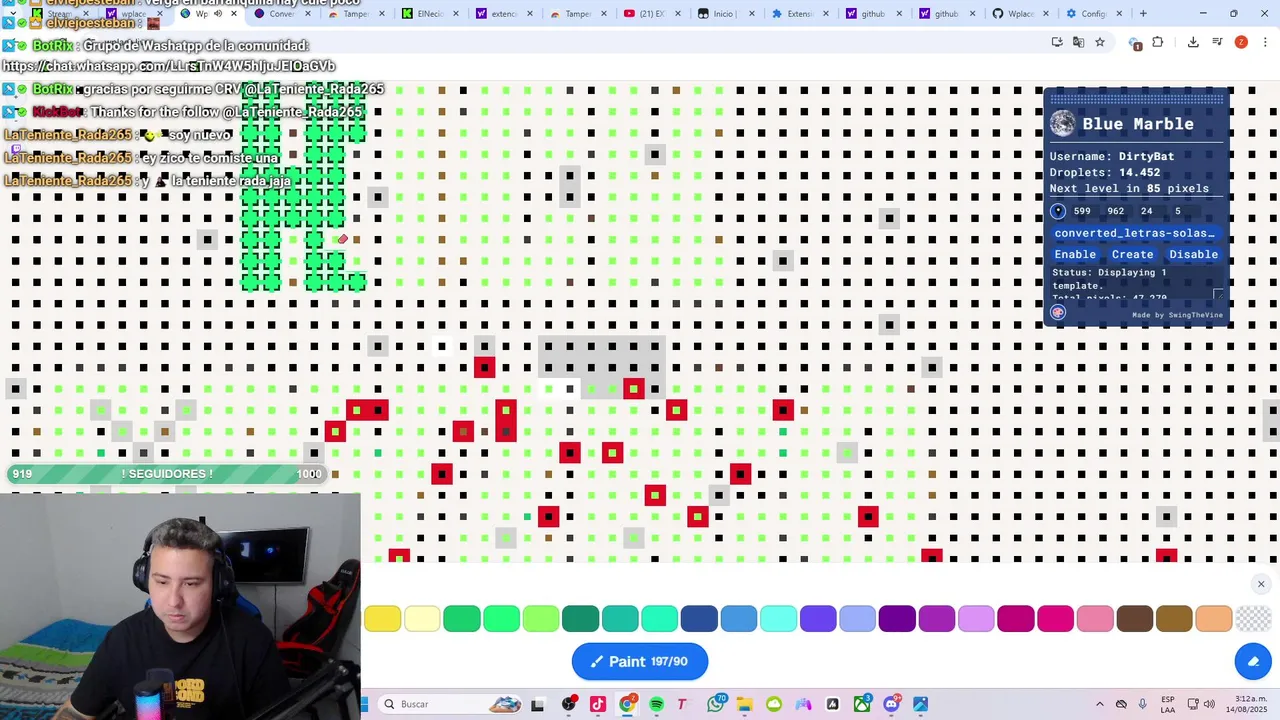Open OBS Studio from the taskbar
Screen dimensions: 1280x720
coord(569,704)
